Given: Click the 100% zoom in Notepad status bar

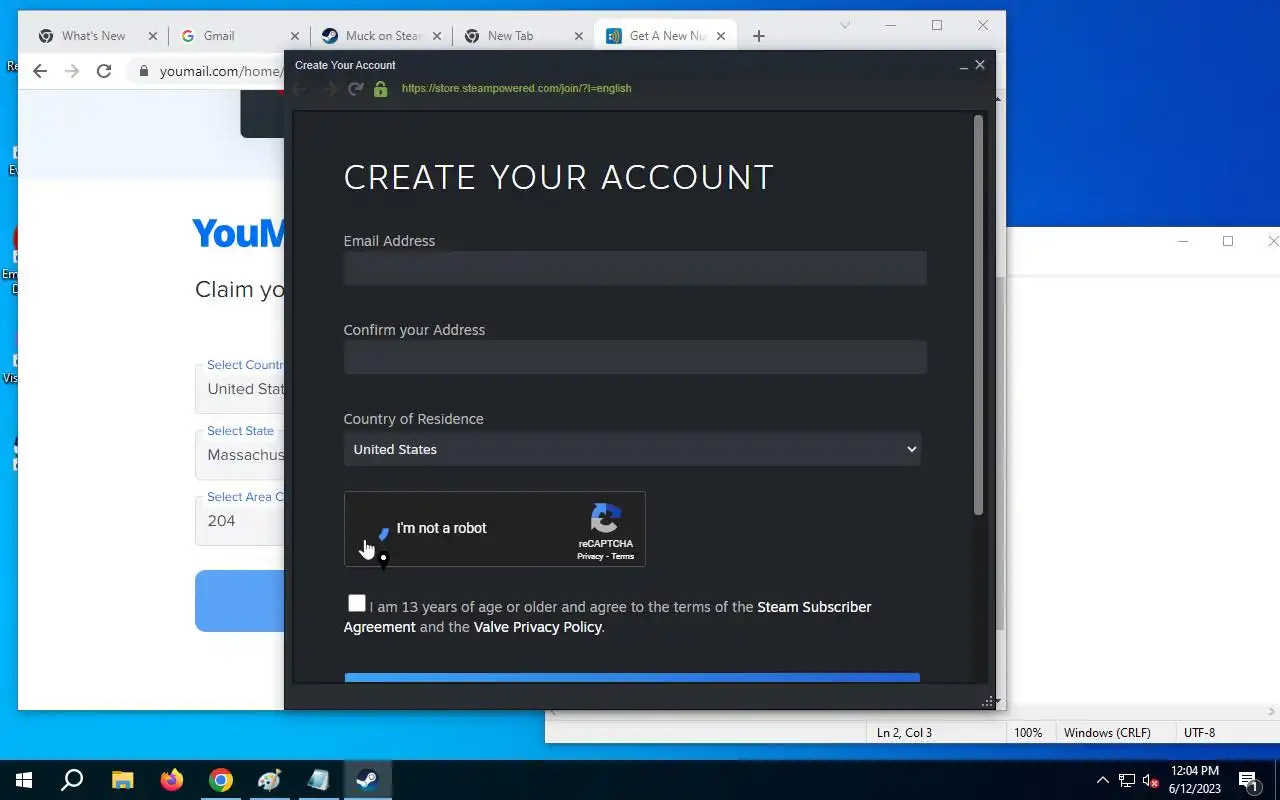Looking at the screenshot, I should (1028, 733).
